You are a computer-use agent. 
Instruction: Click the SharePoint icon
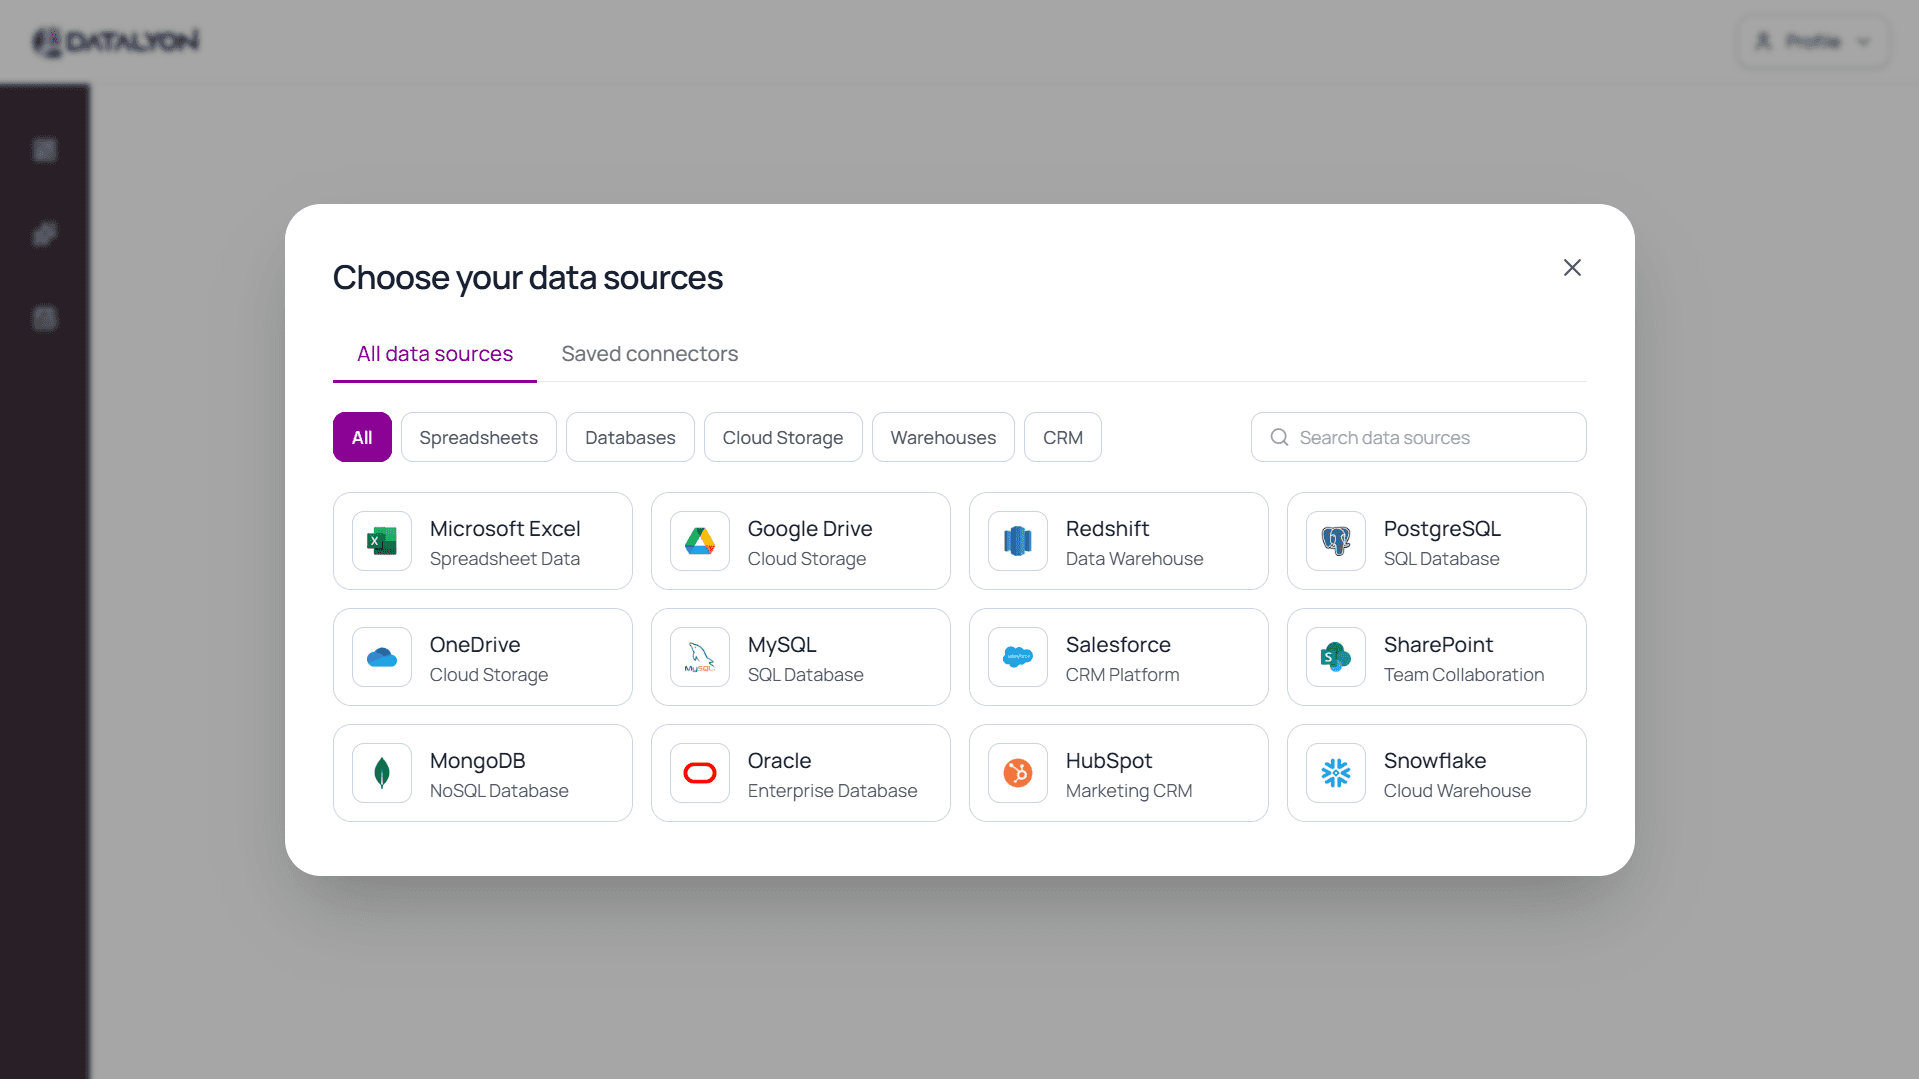(1336, 657)
